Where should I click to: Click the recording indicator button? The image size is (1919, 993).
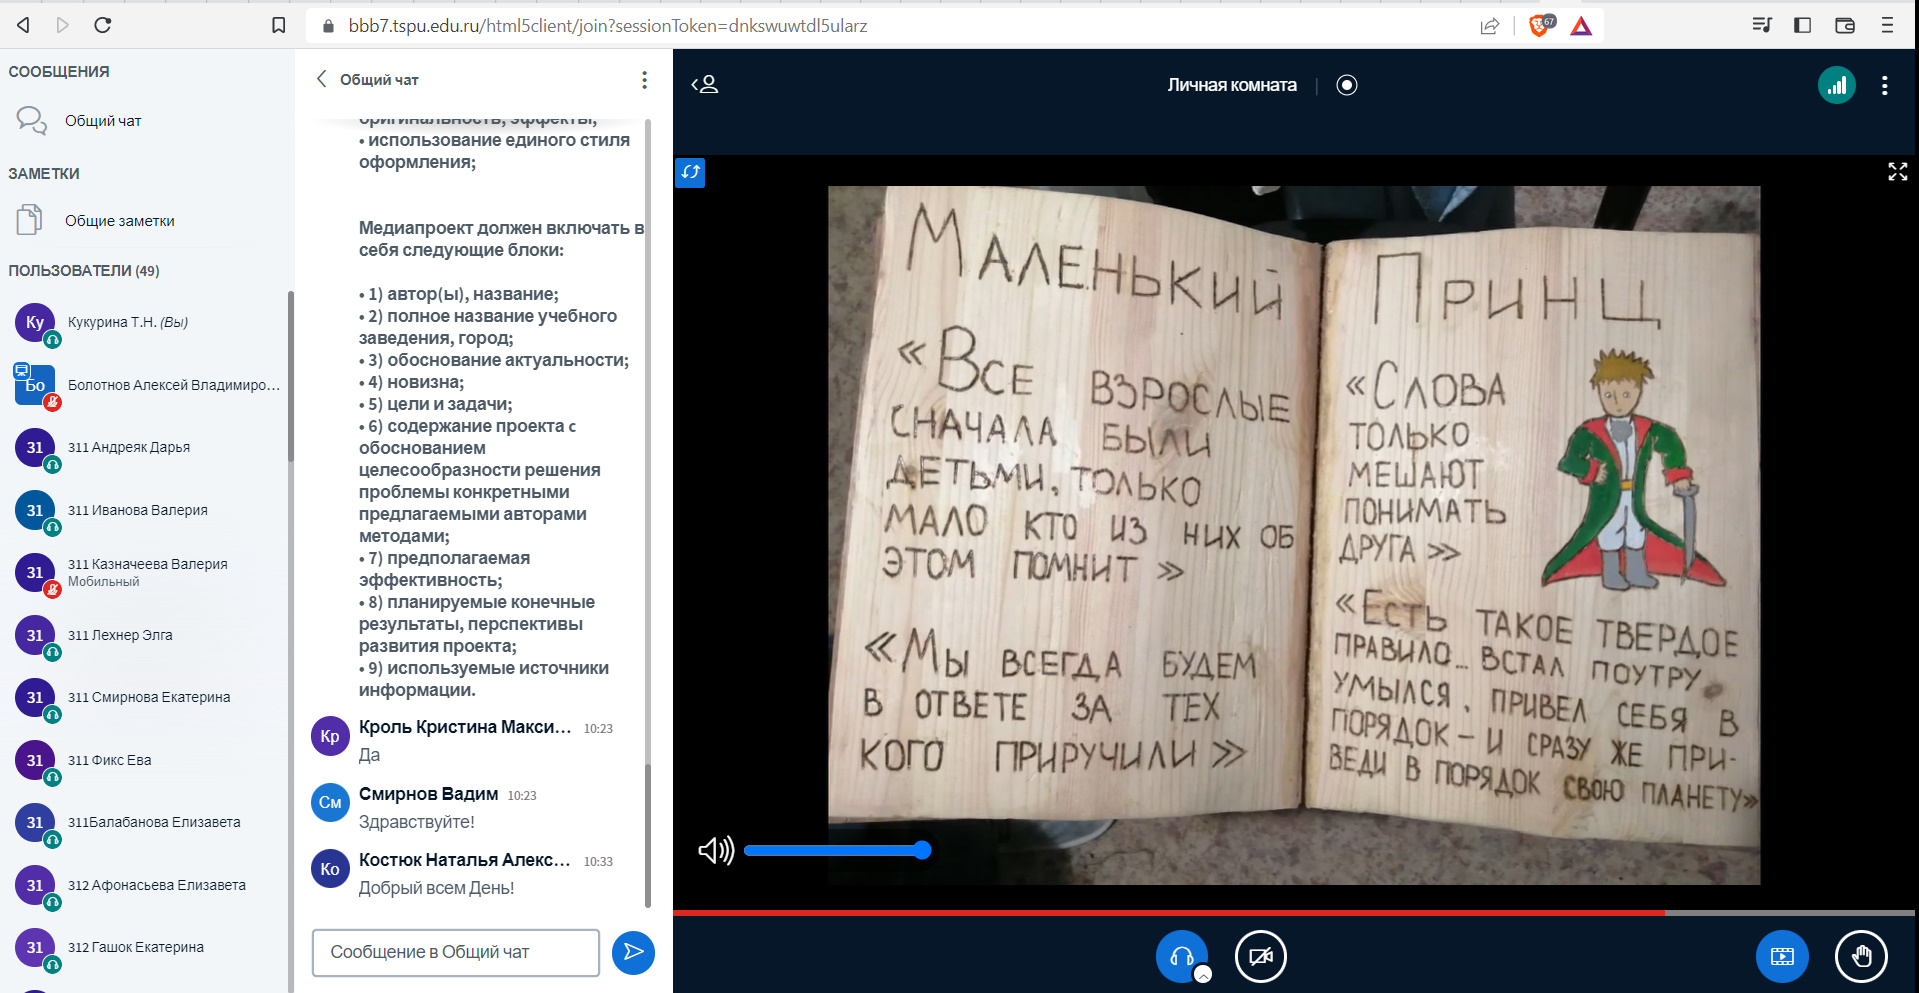[x=1347, y=85]
